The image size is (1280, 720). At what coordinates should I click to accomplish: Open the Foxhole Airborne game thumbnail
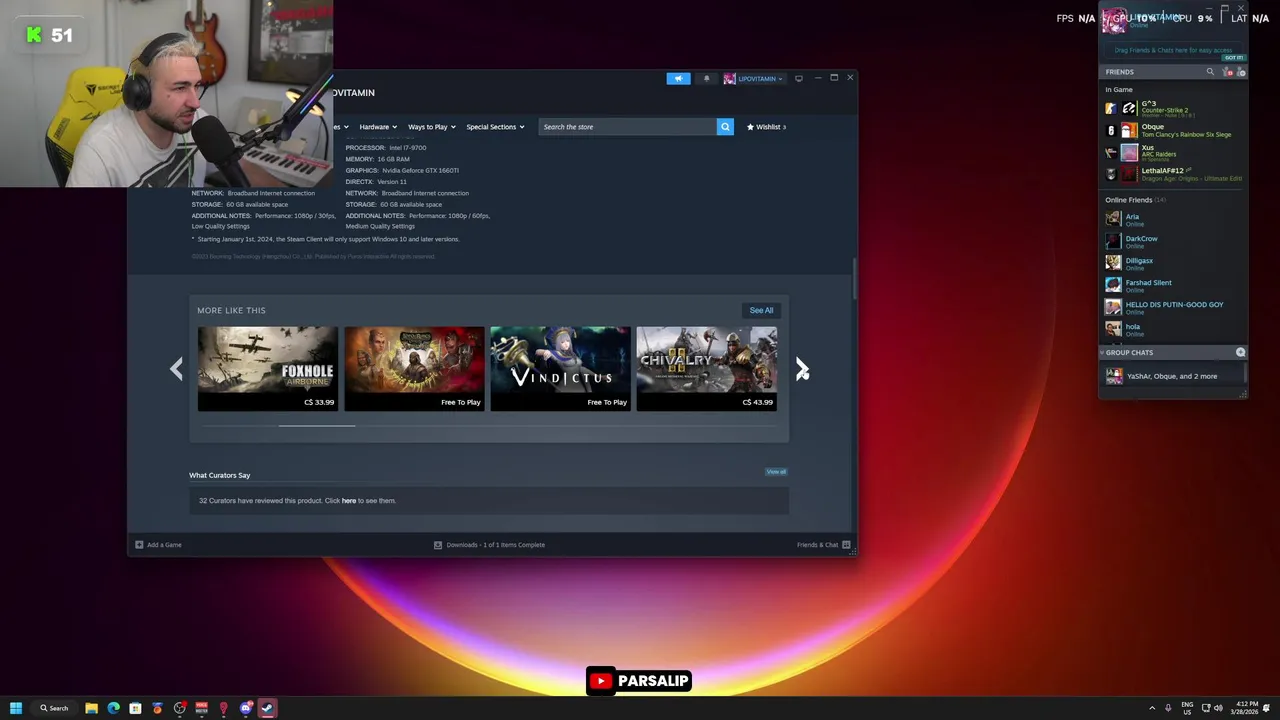pos(267,368)
